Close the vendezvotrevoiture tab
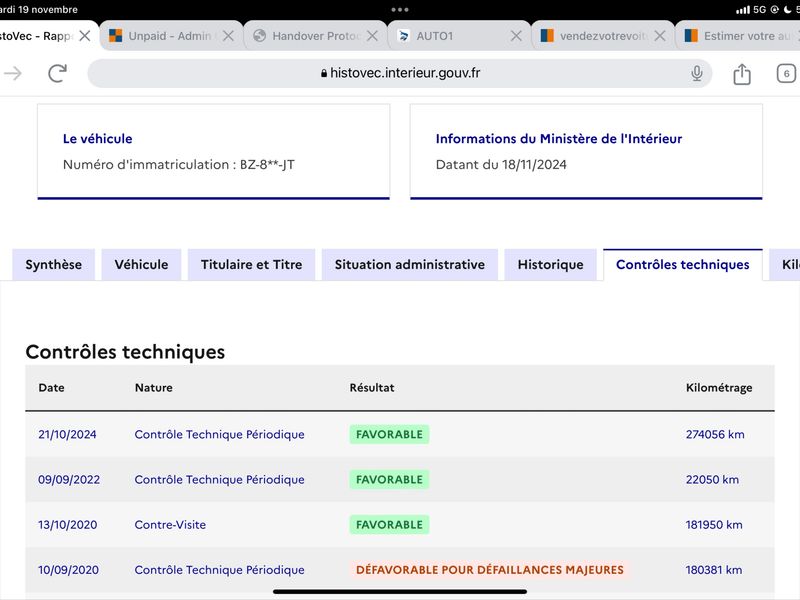The height and width of the screenshot is (600, 800). [x=660, y=36]
